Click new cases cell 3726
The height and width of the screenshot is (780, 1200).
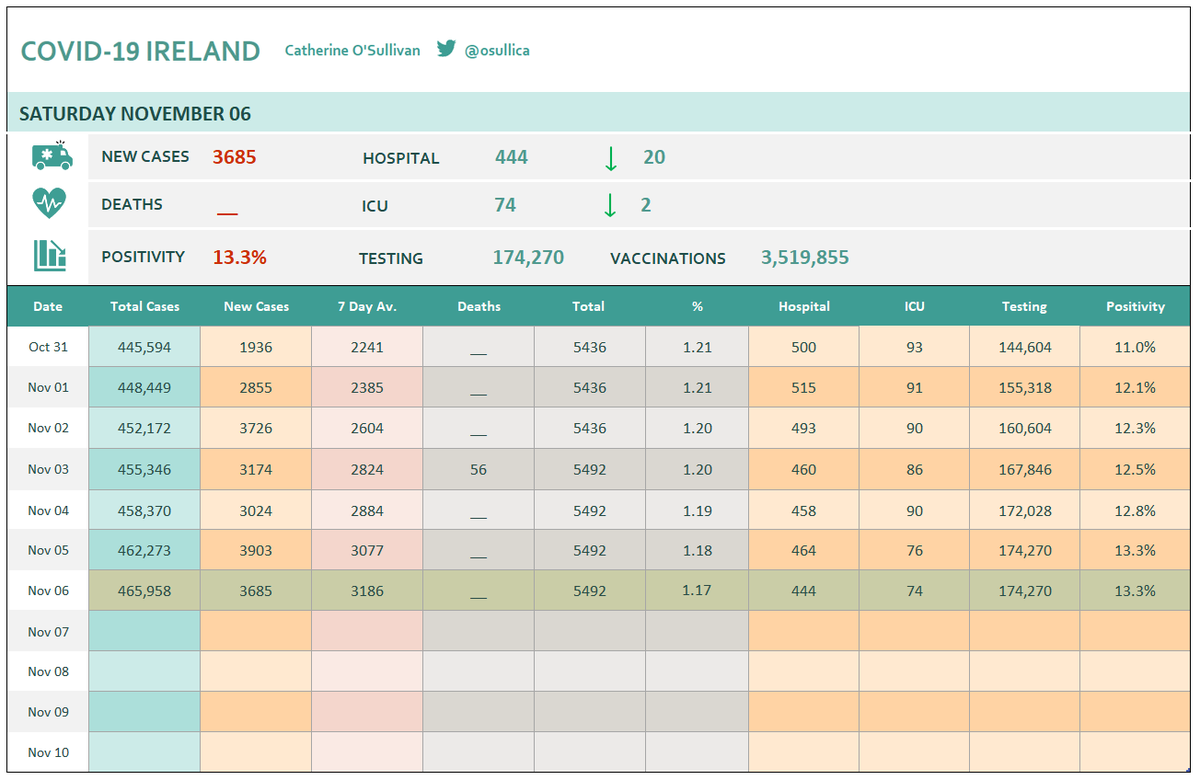[x=256, y=428]
